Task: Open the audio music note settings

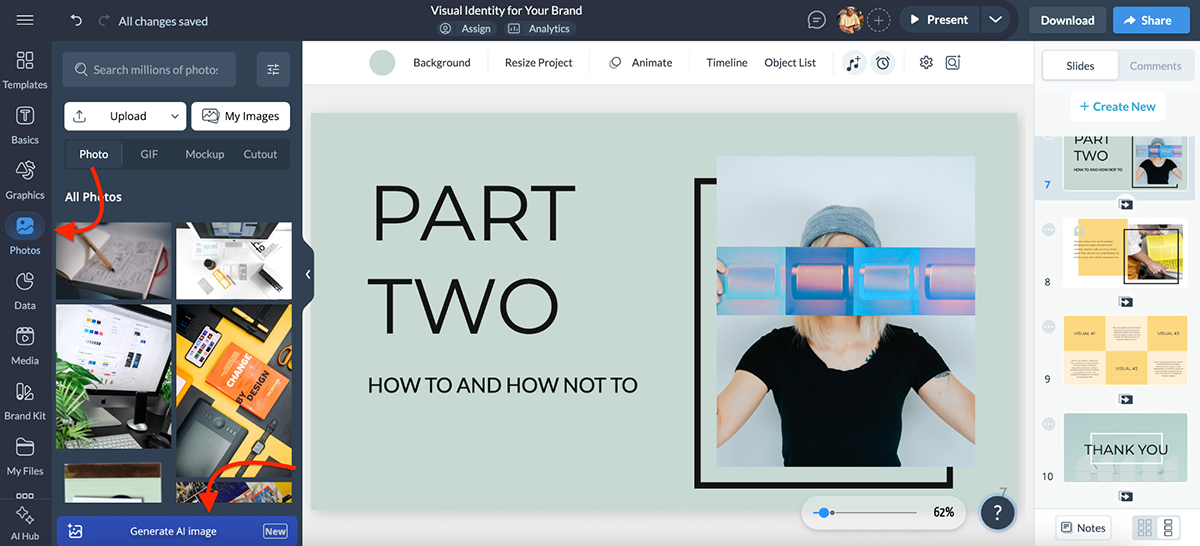Action: coord(852,62)
